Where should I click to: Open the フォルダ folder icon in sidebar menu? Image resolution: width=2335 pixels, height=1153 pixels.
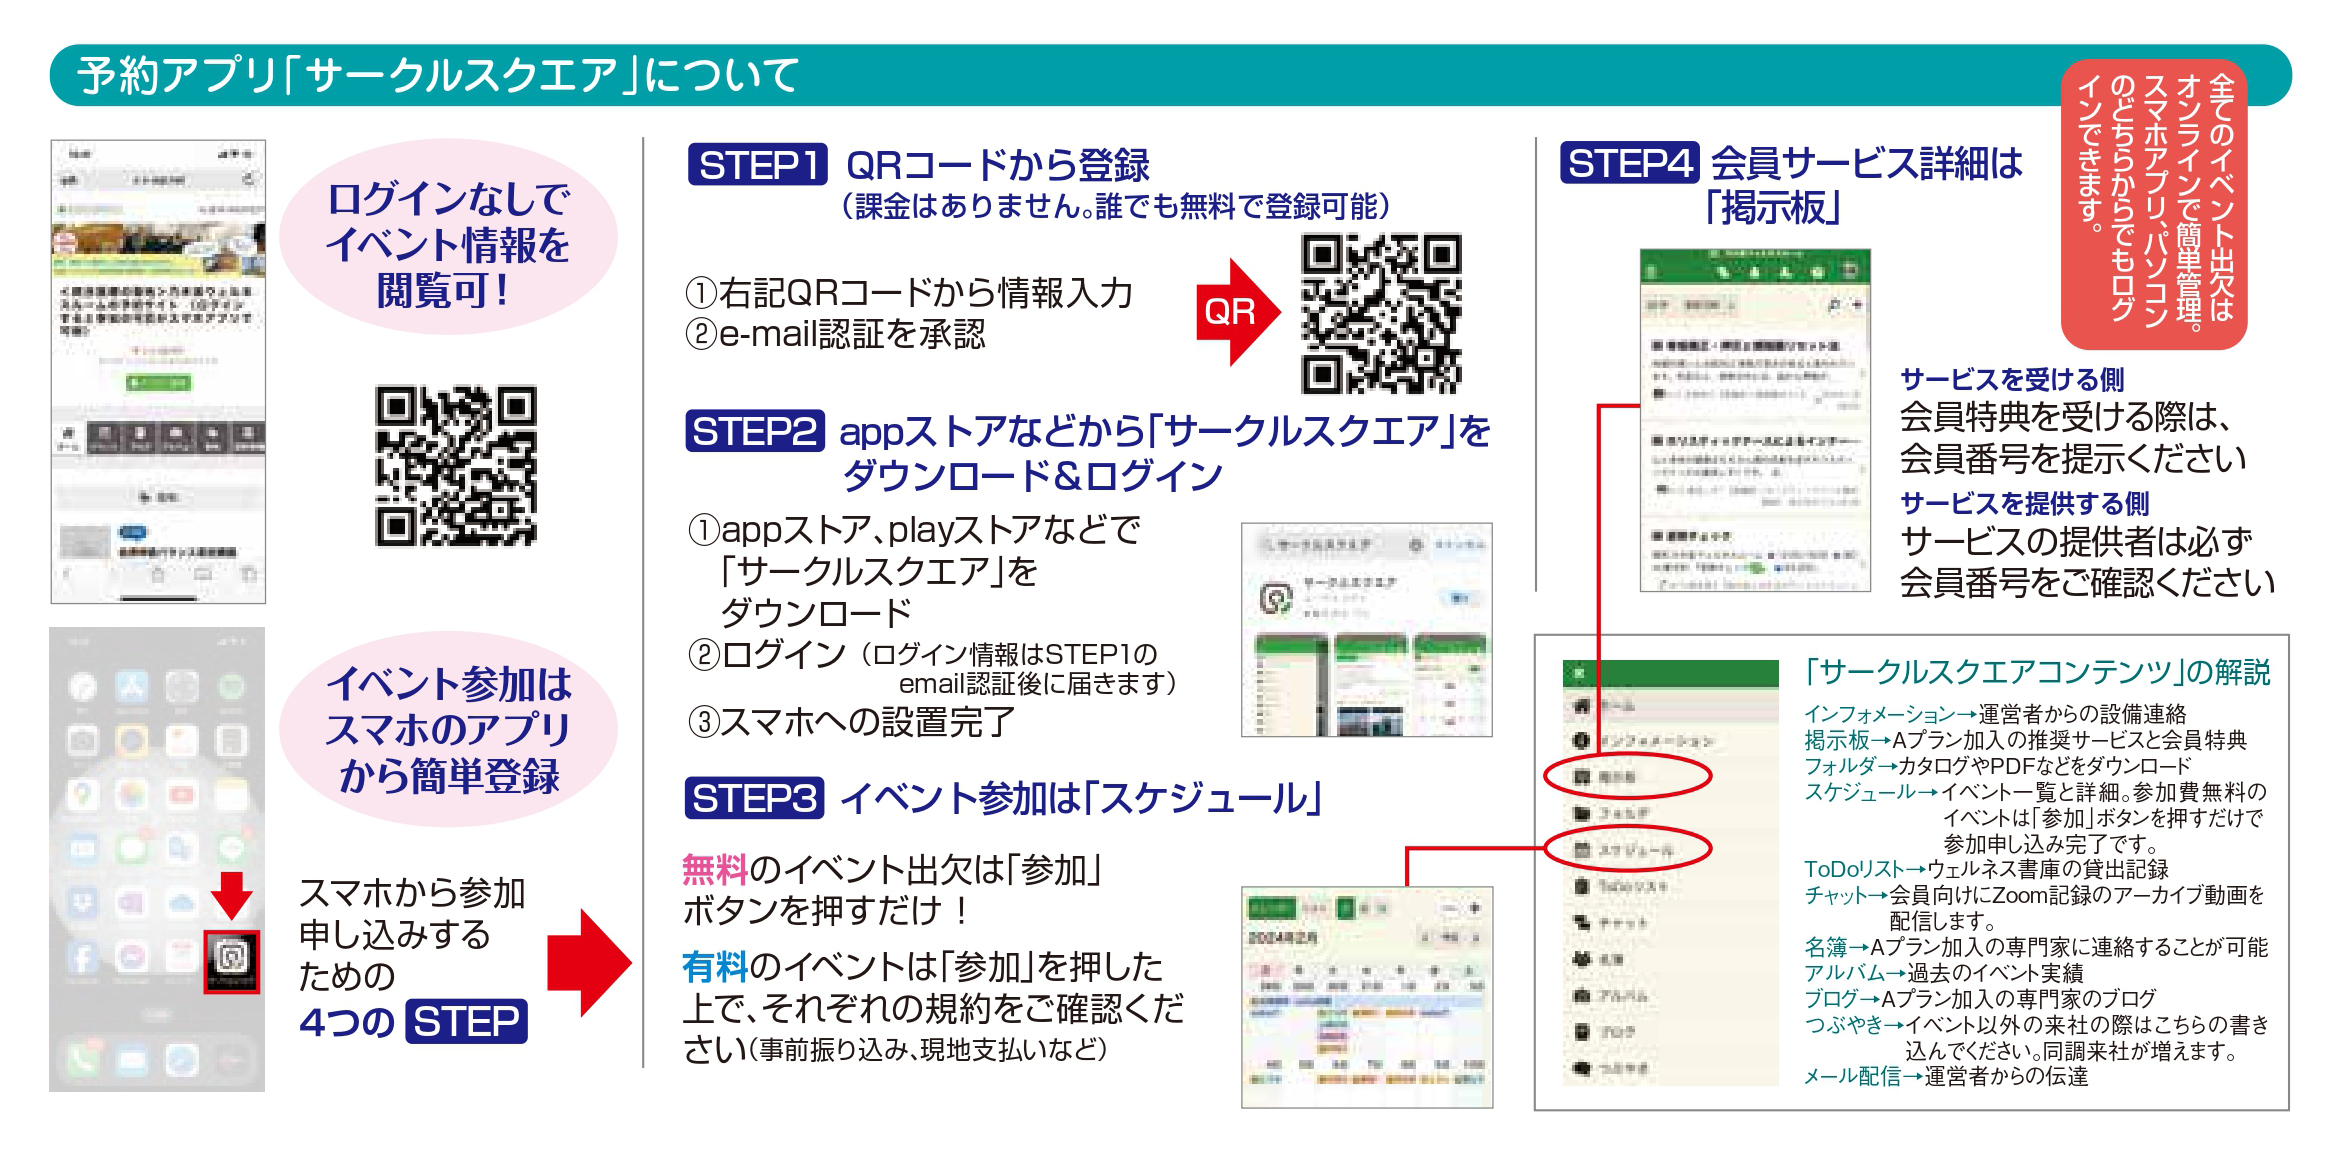coord(1581,813)
